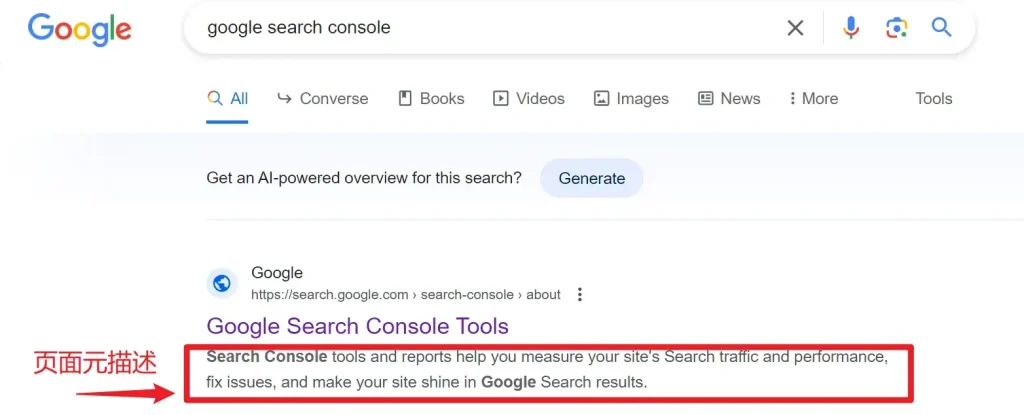
Task: Open the three-dot menu beside result URL
Action: pyautogui.click(x=579, y=295)
